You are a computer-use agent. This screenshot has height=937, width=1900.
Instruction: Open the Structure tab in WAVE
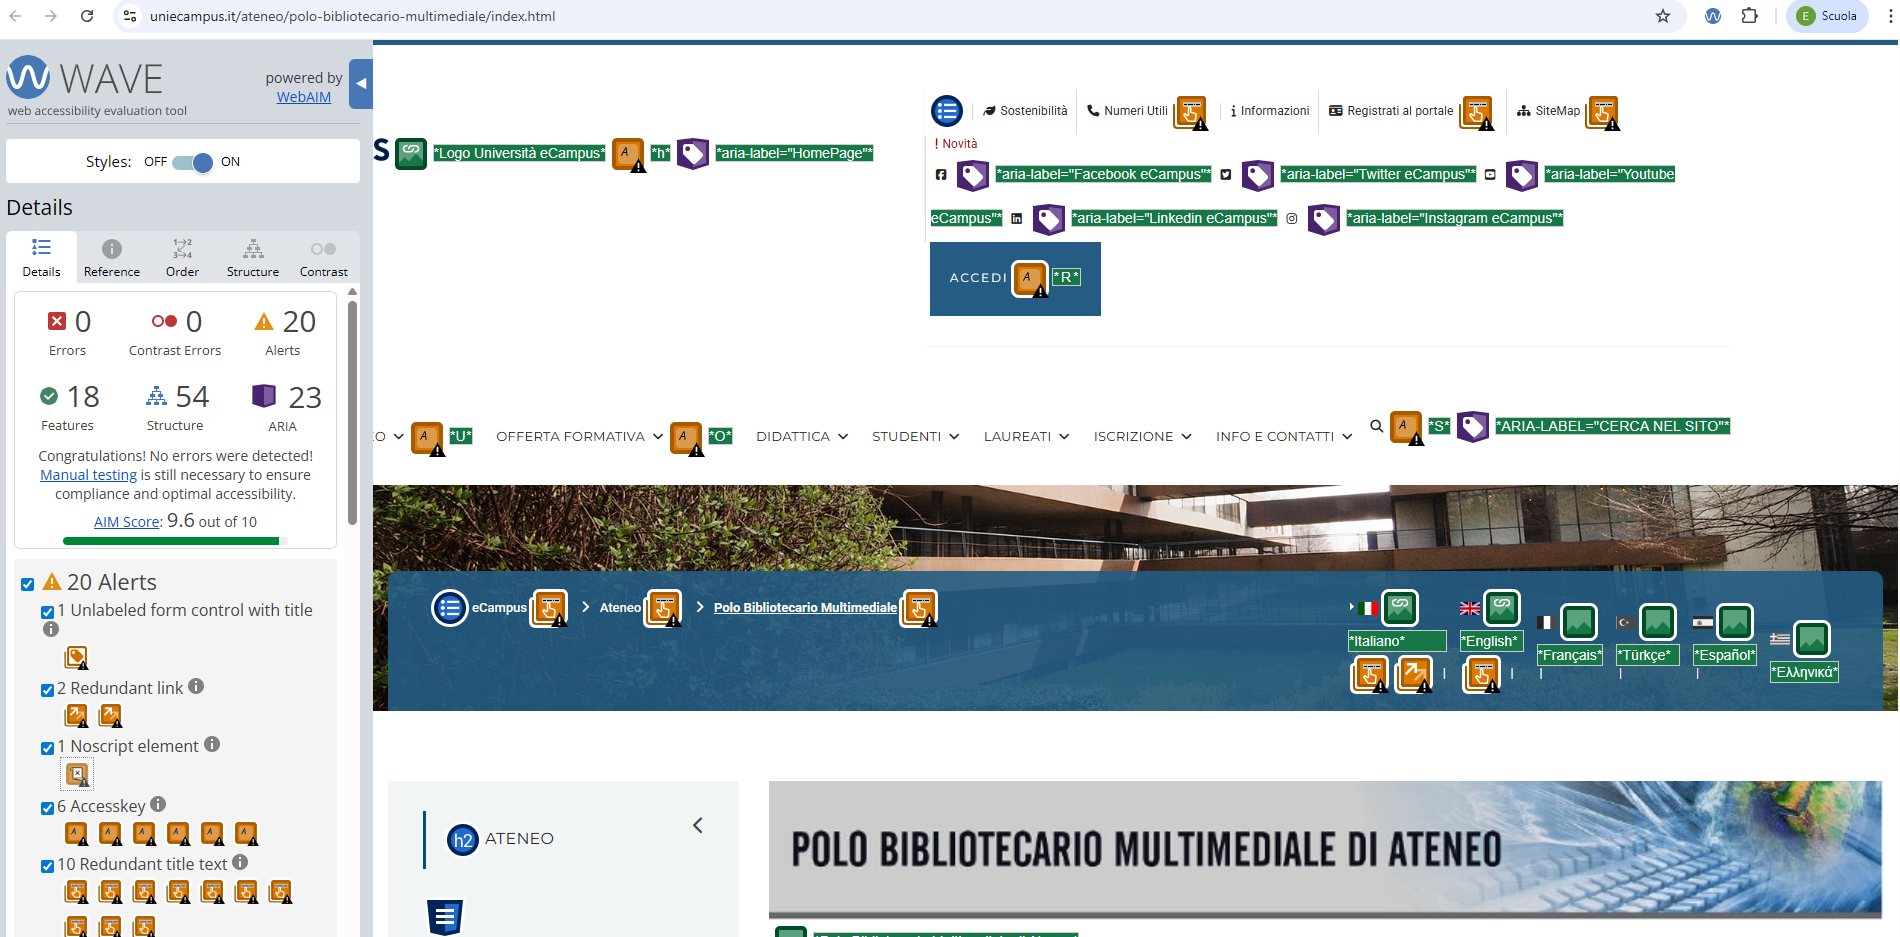tap(253, 258)
